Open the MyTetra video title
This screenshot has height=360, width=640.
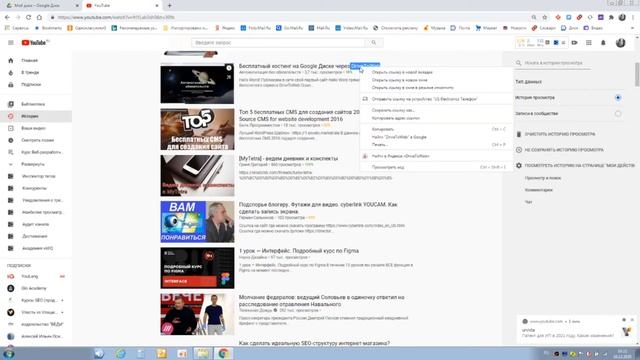point(288,158)
